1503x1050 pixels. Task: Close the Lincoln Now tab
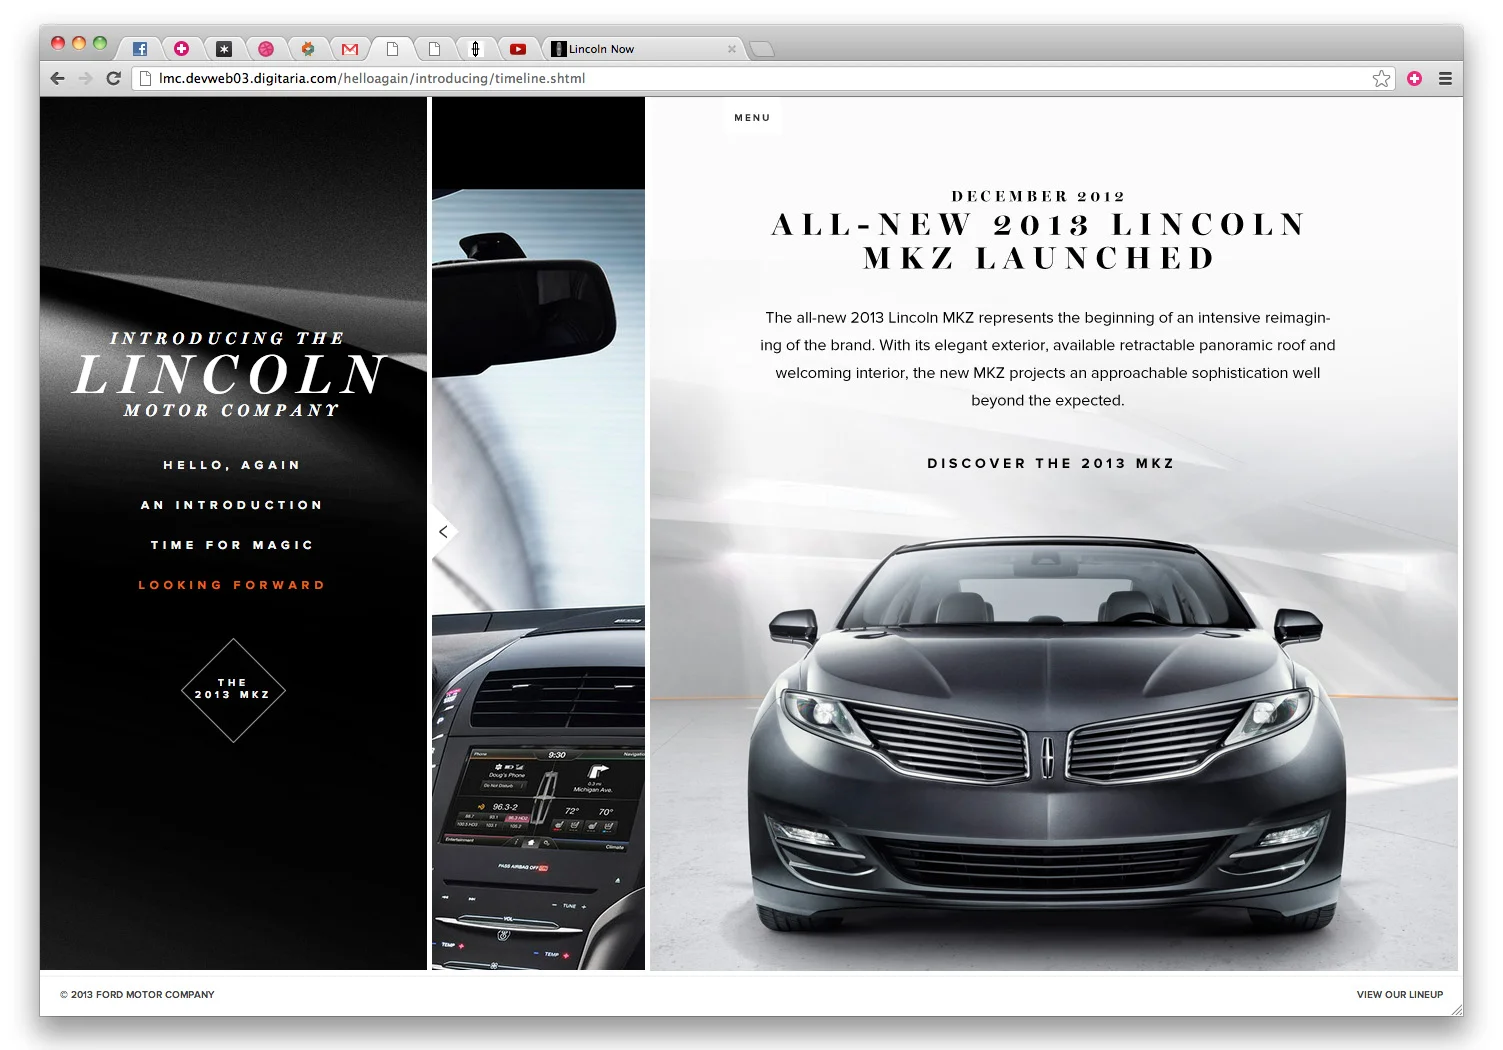tap(732, 49)
